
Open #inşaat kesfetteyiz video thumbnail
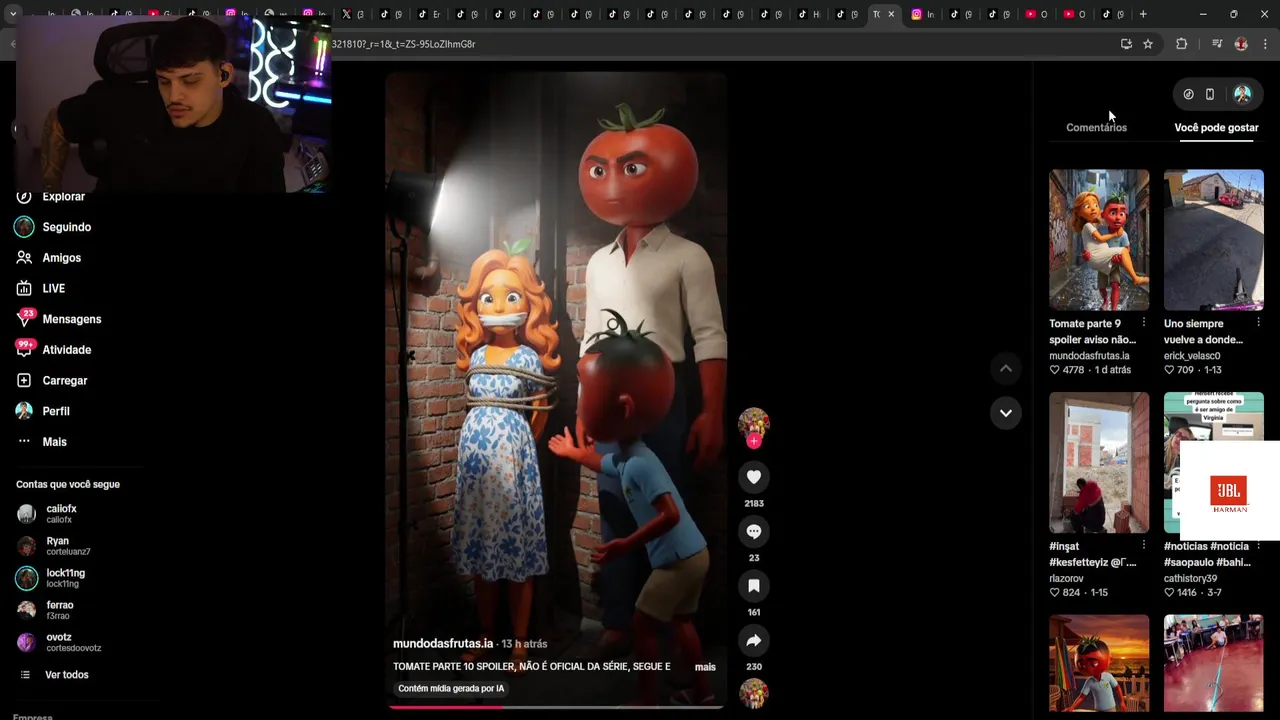click(x=1099, y=463)
